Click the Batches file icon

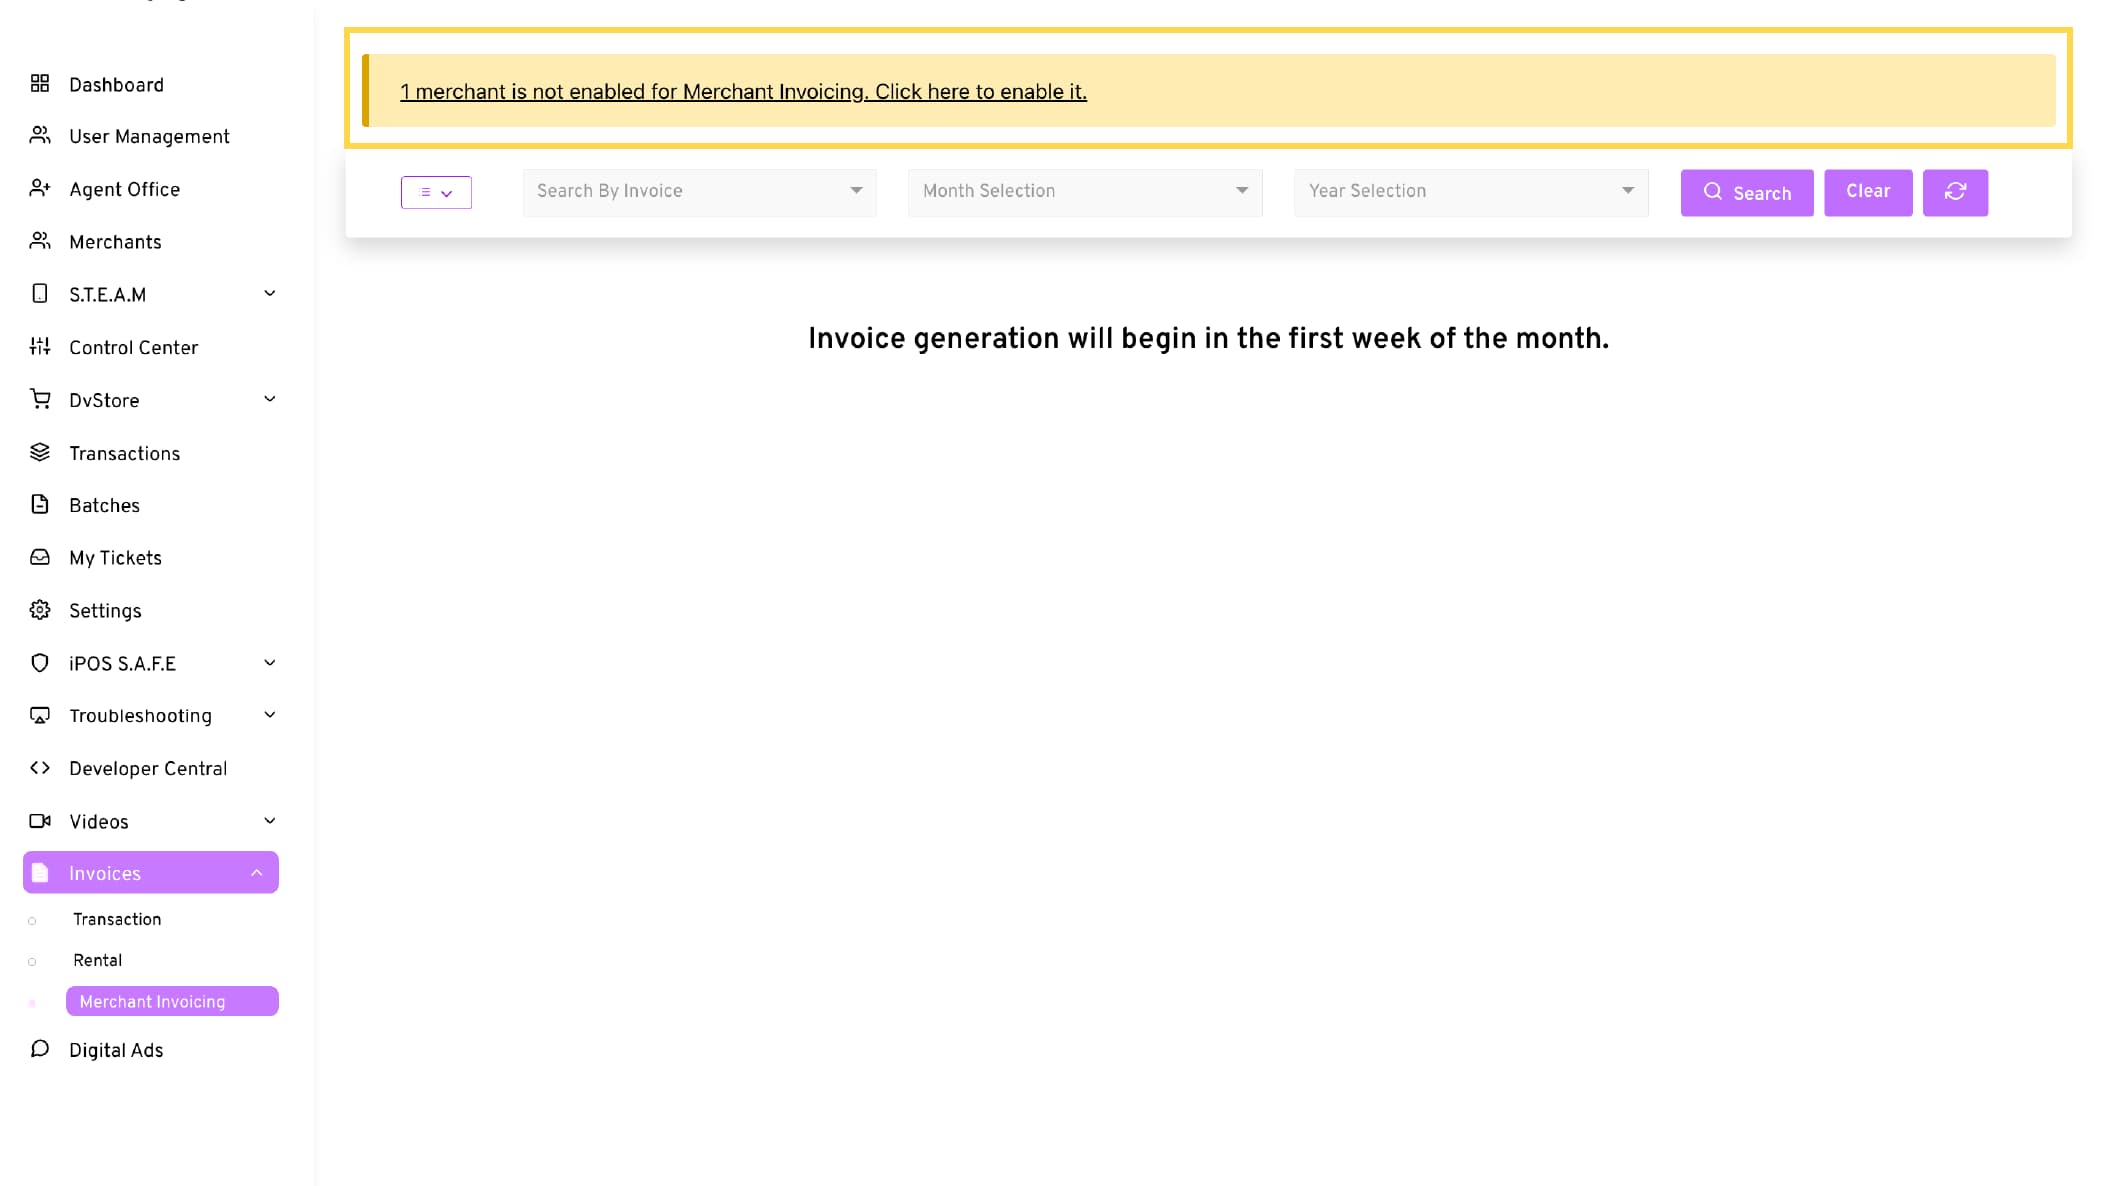[x=40, y=505]
